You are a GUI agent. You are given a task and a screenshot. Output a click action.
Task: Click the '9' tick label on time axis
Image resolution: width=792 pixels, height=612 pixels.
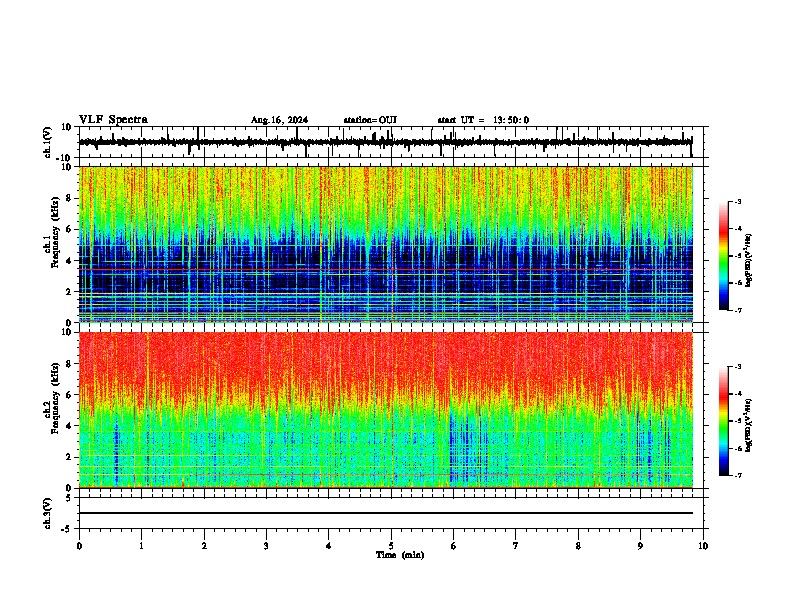640,546
